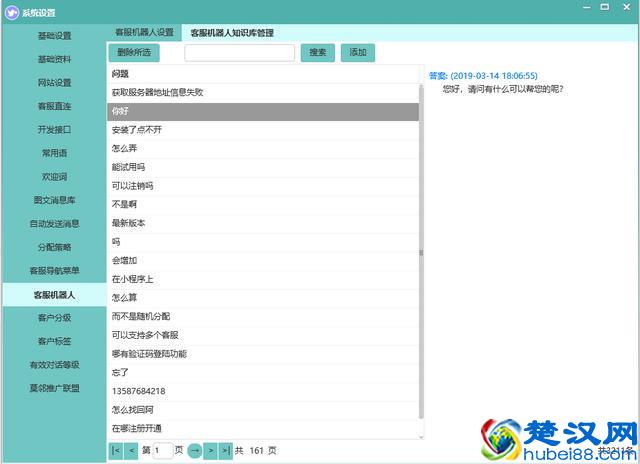Click the 搜索 button
This screenshot has height=464, width=640.
click(318, 52)
